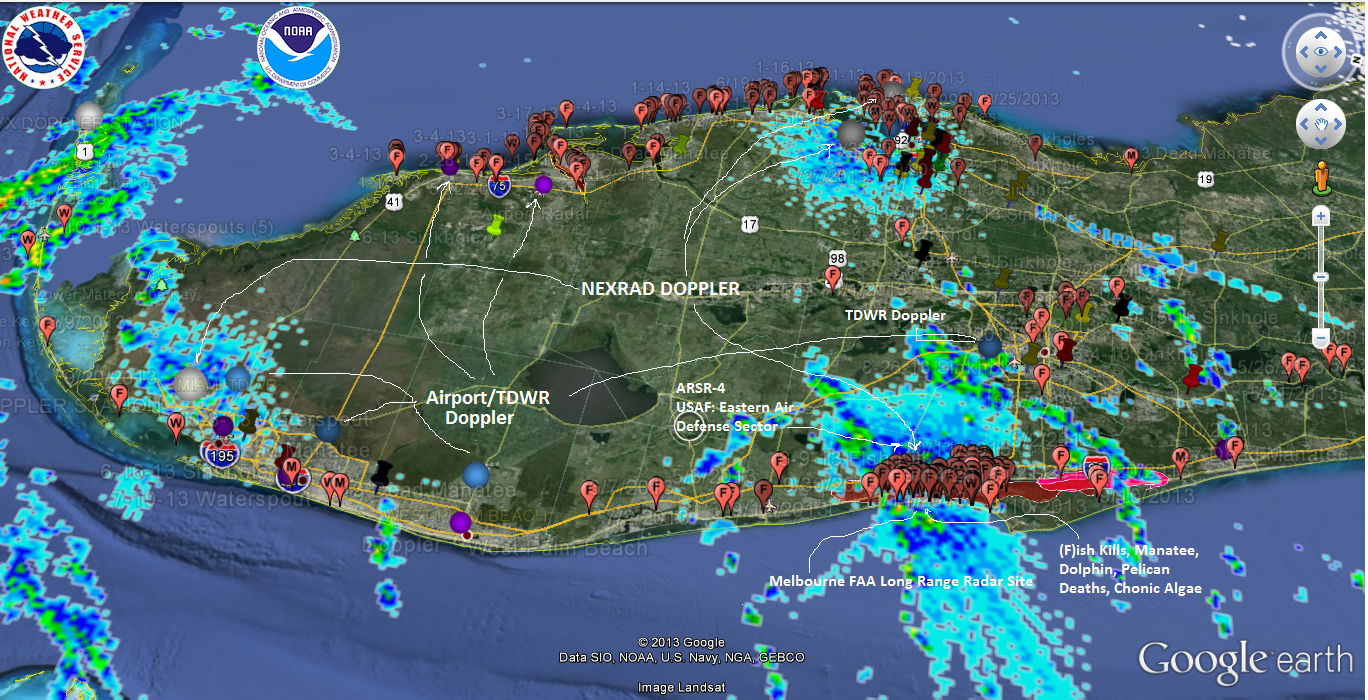Zoom in using the plus button
This screenshot has width=1368, height=700.
pyautogui.click(x=1321, y=216)
